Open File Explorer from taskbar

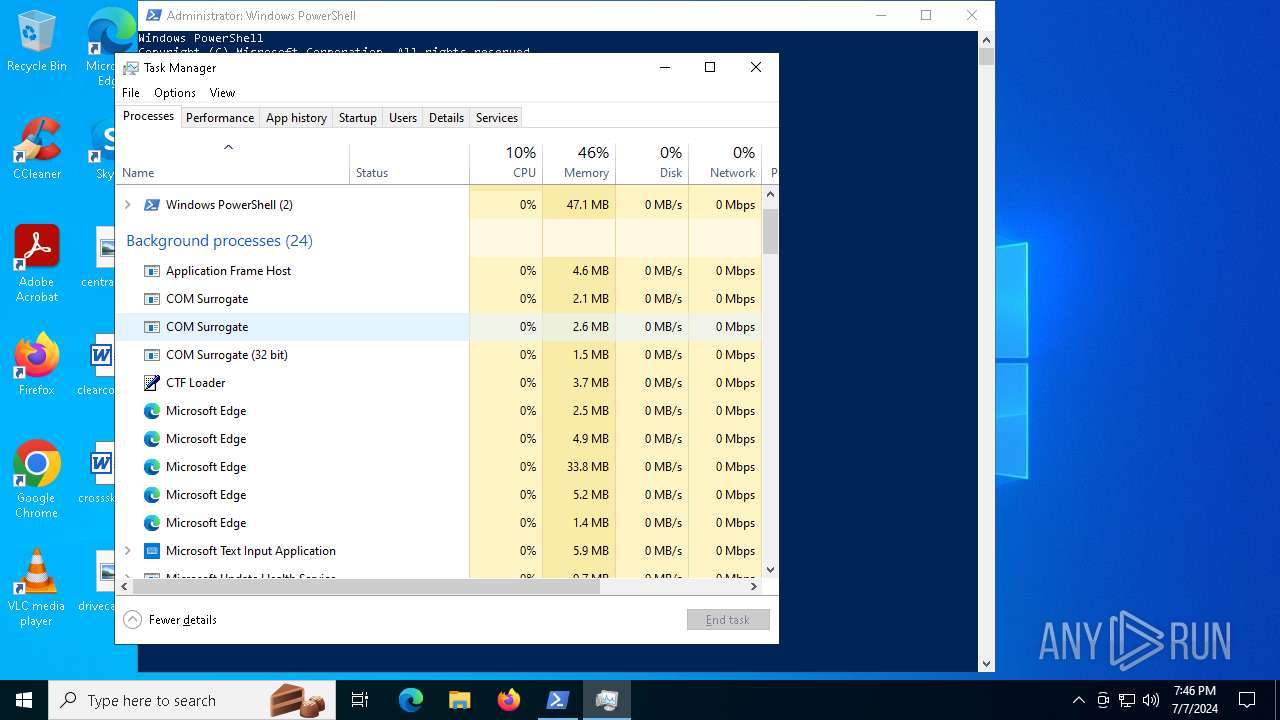click(459, 700)
